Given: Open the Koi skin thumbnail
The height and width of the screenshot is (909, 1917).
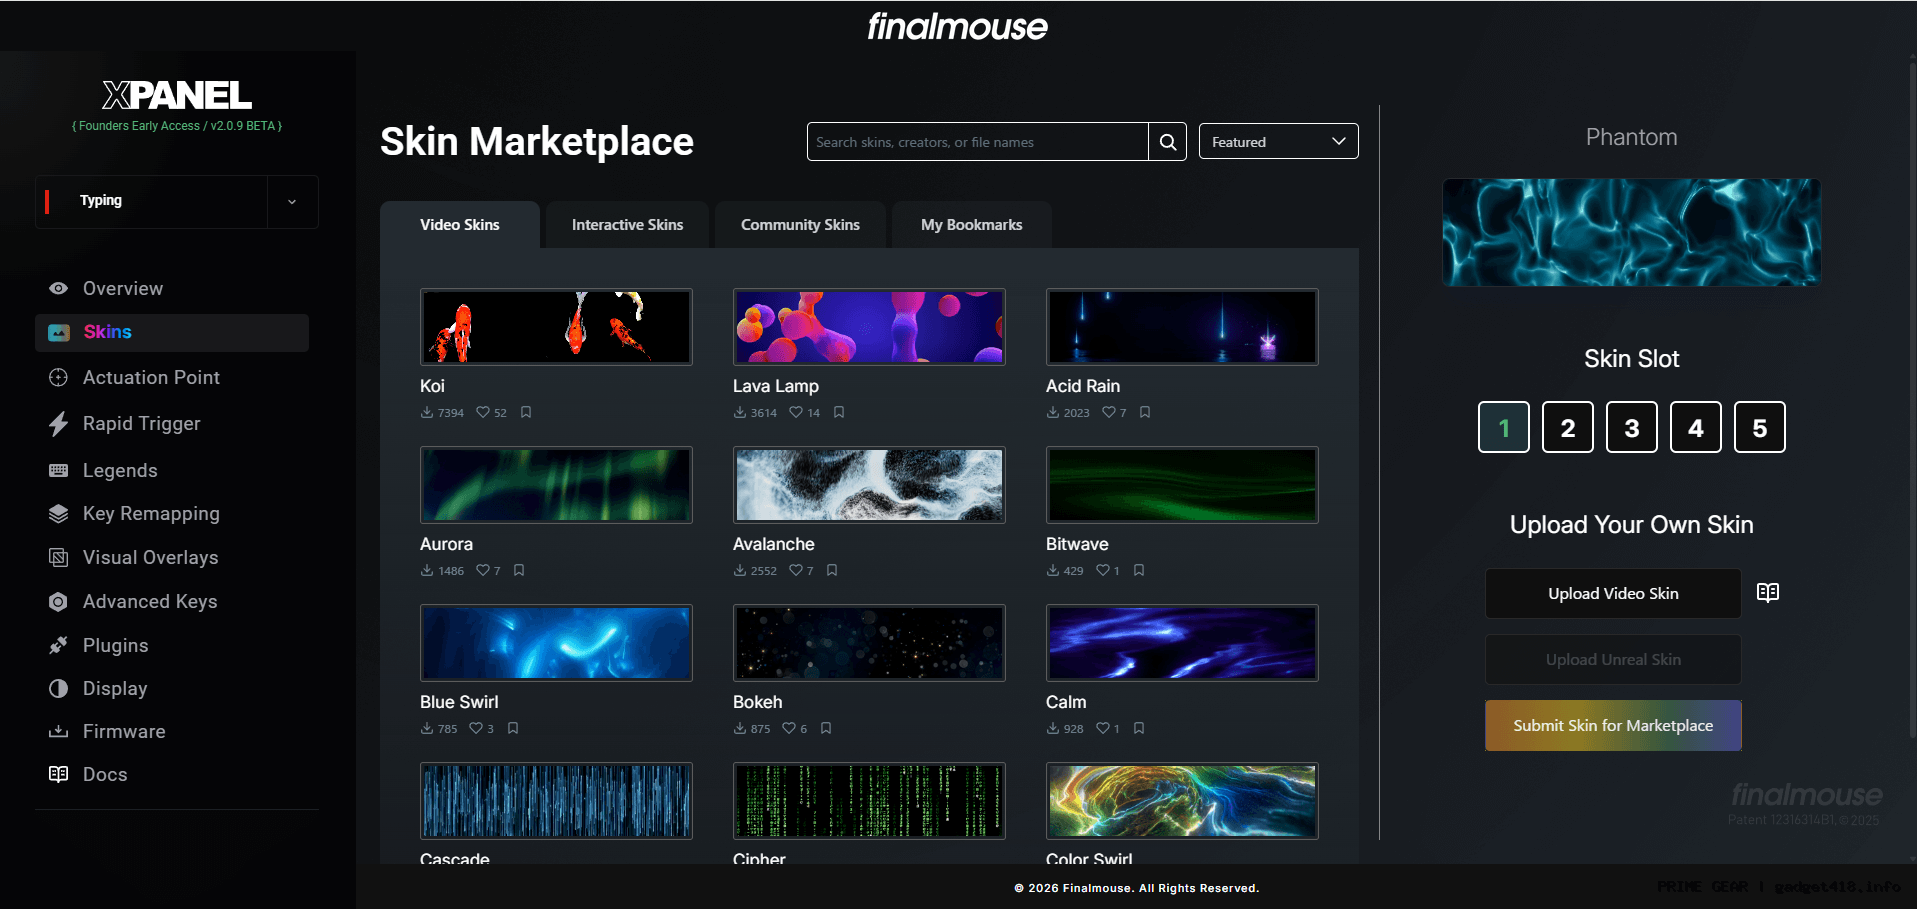Looking at the screenshot, I should 556,327.
